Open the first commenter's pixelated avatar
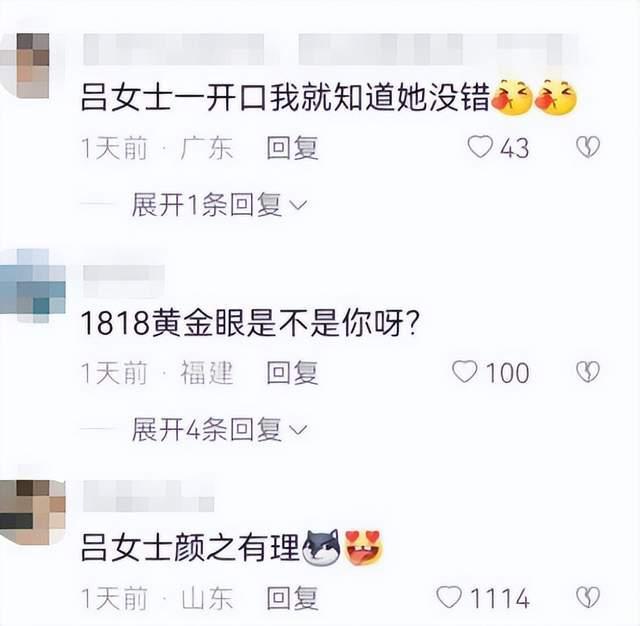The image size is (640, 626). (26, 65)
